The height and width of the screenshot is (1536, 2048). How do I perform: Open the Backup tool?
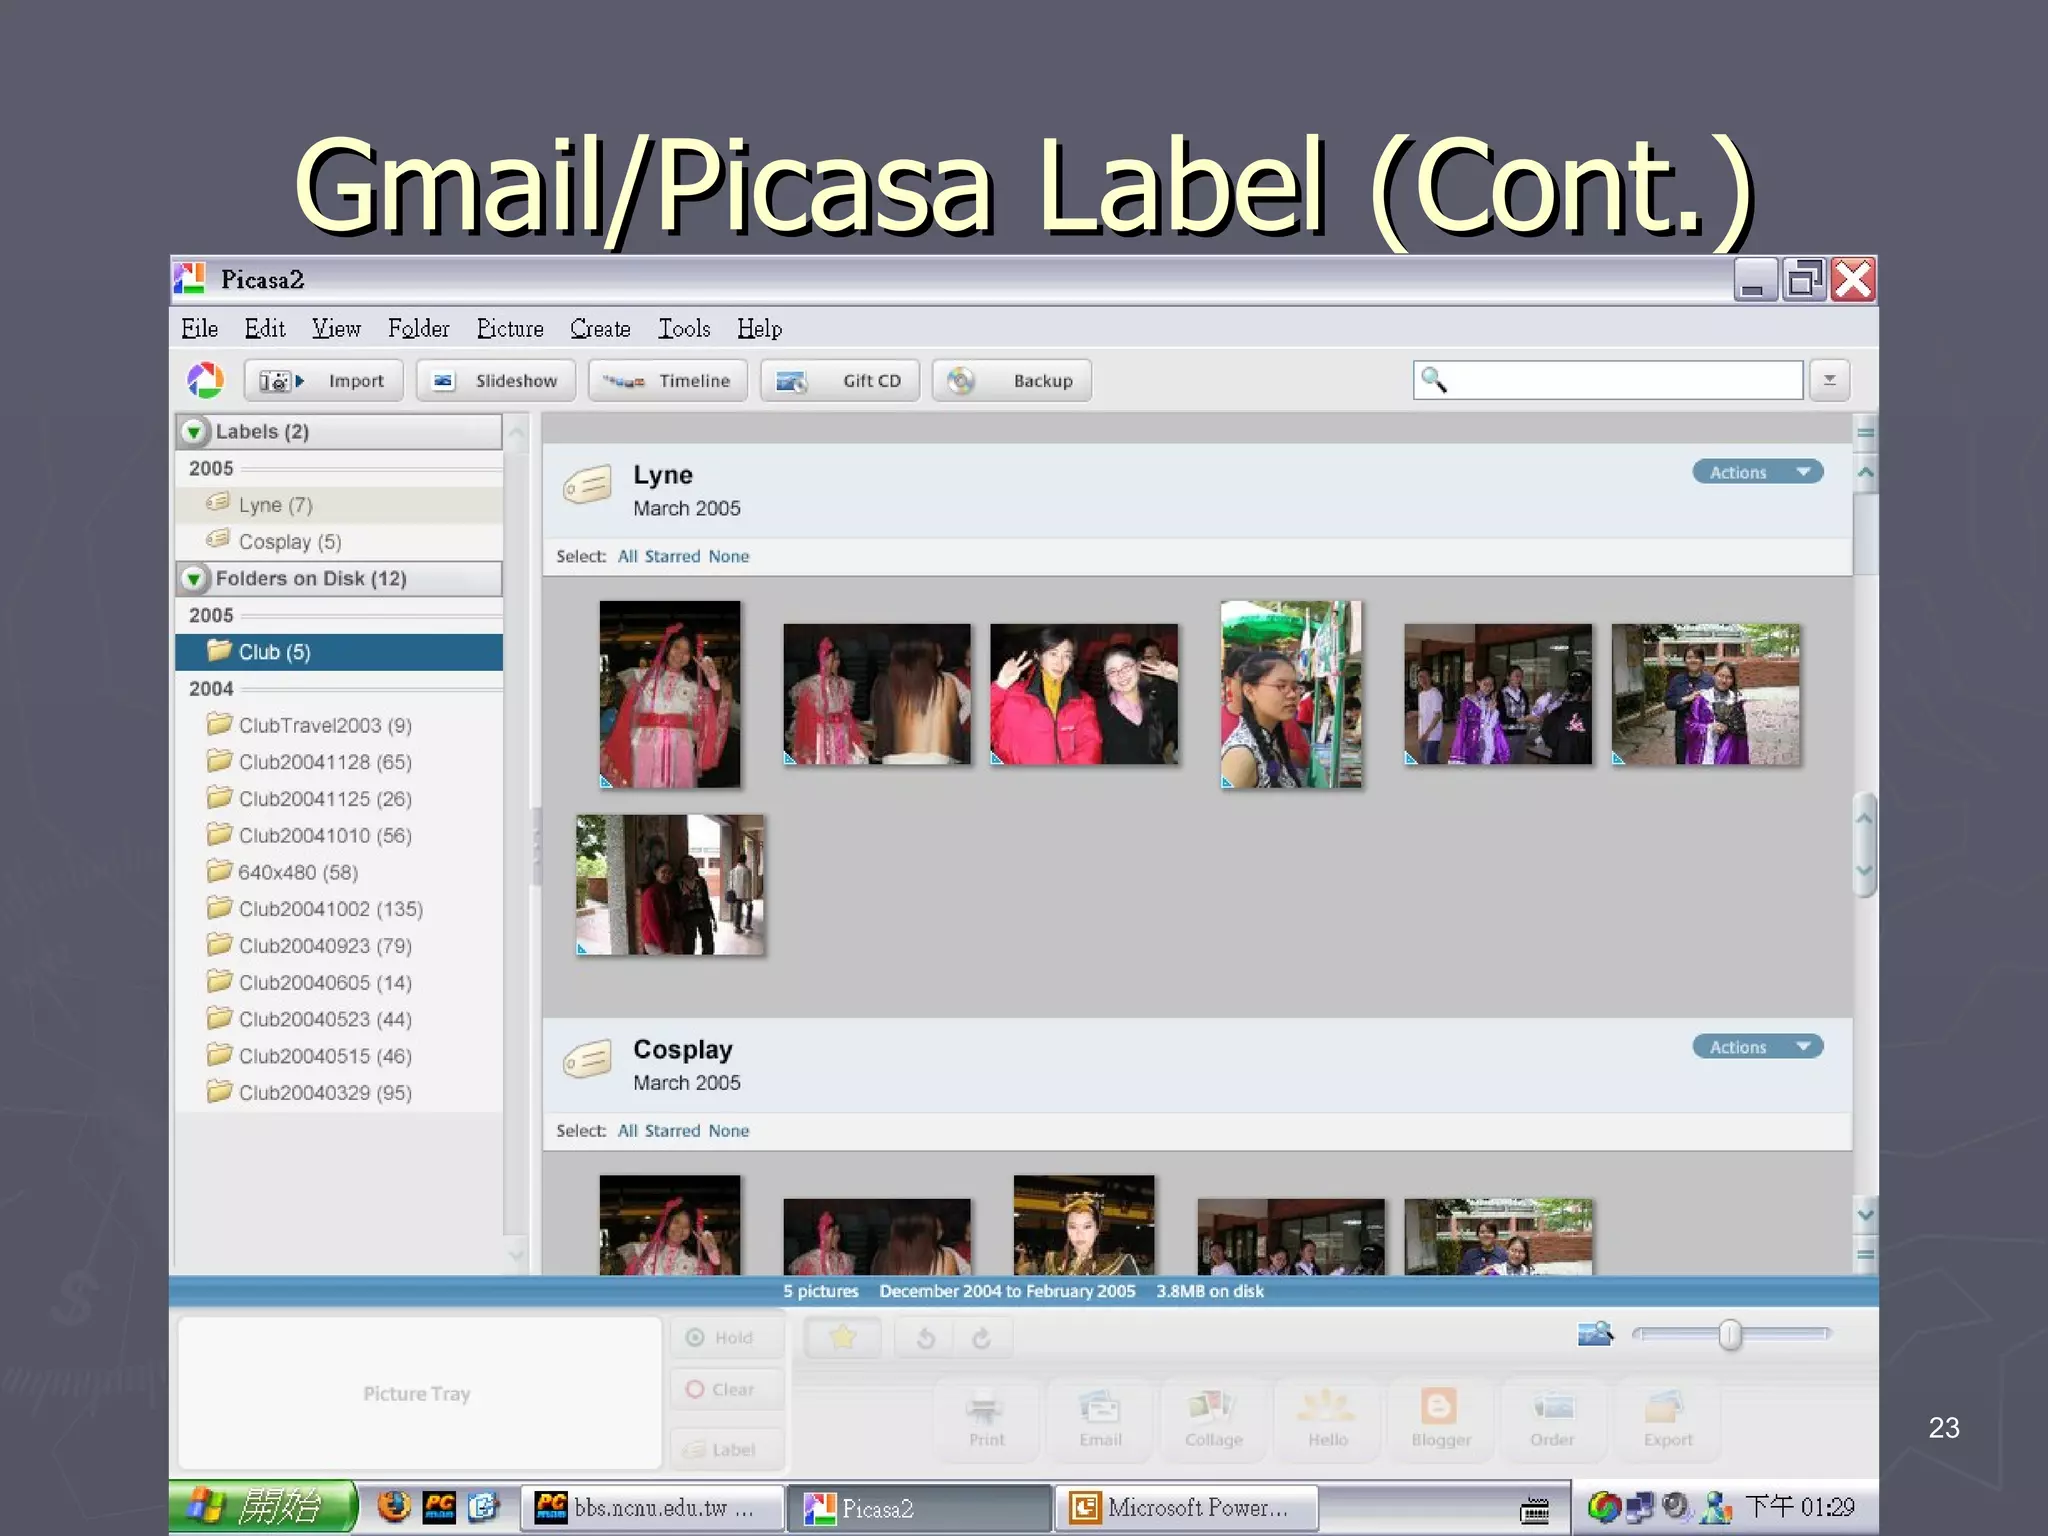[1012, 381]
